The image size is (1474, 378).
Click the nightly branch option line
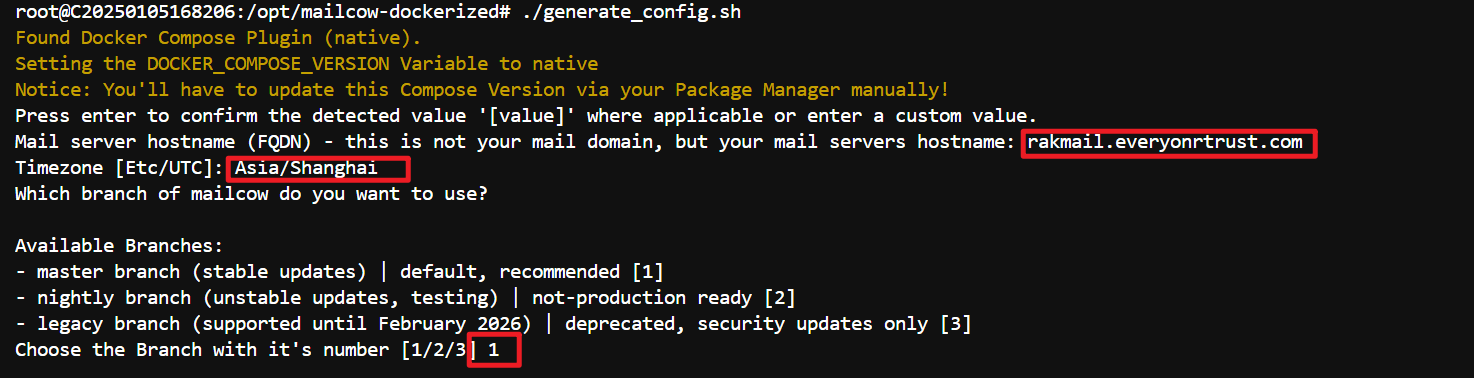coord(405,298)
